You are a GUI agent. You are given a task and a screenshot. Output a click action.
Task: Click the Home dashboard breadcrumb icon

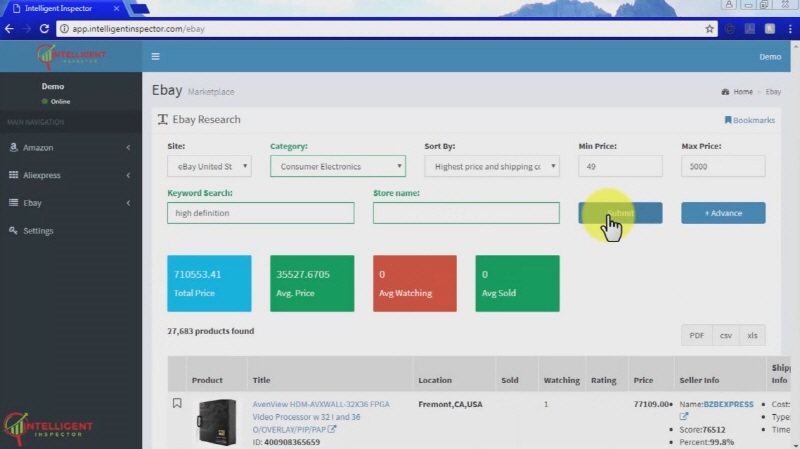[725, 92]
